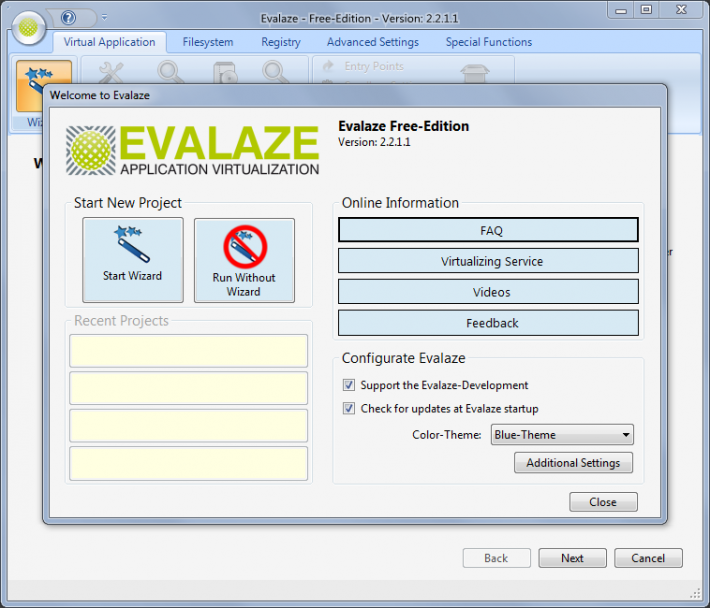Viewport: 710px width, 608px height.
Task: Maximize the Evalaze main window
Action: (647, 10)
